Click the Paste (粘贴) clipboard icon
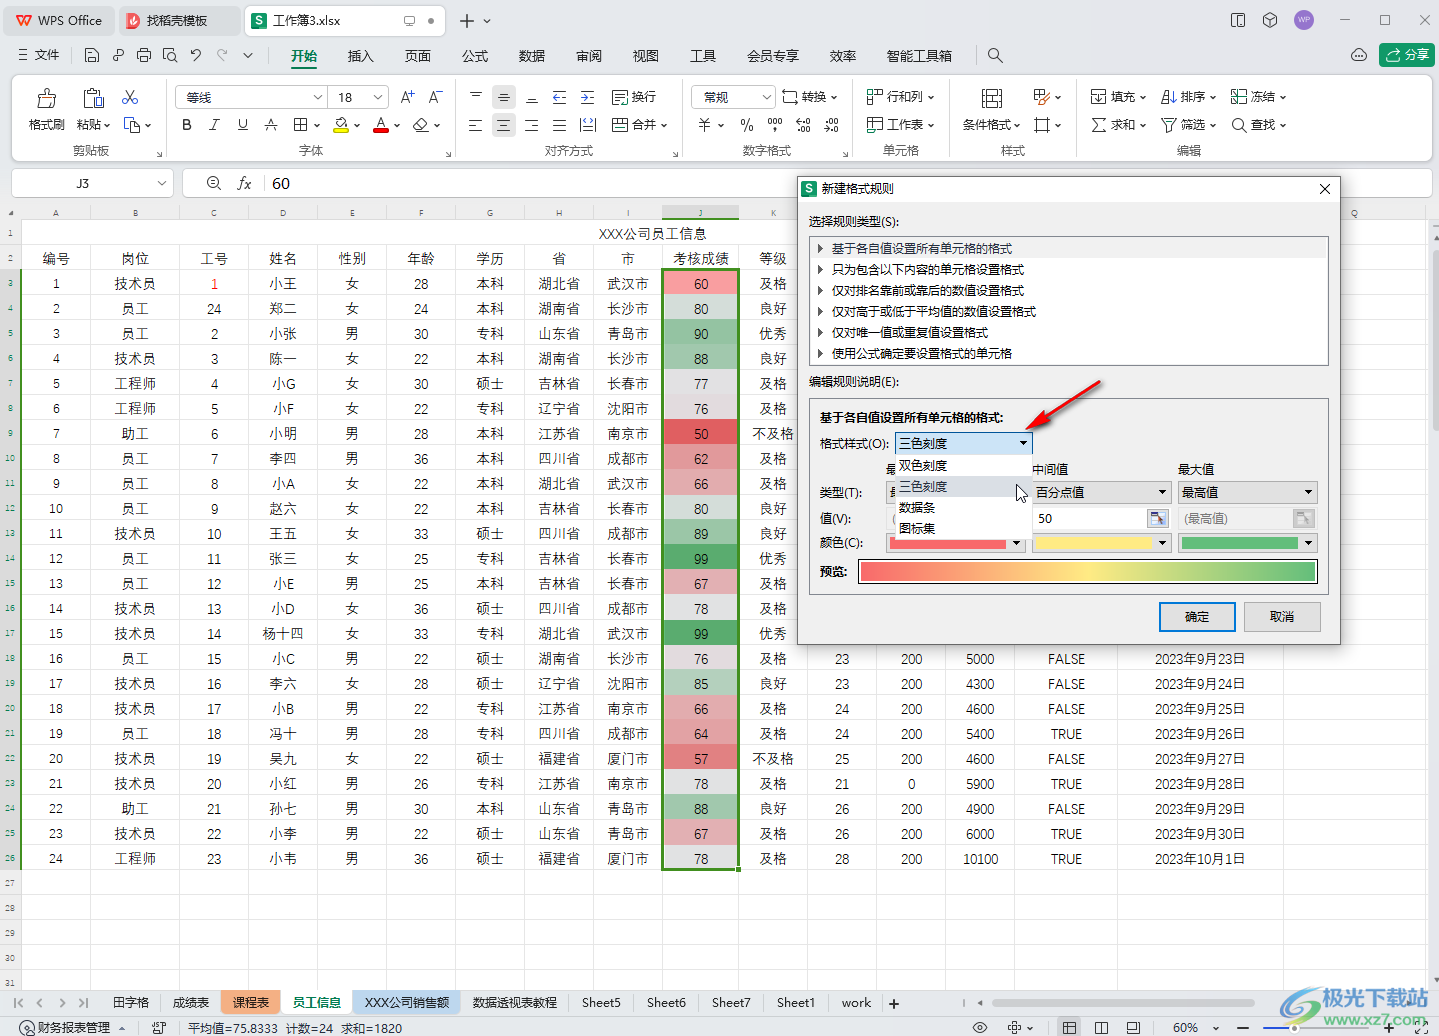This screenshot has width=1439, height=1036. tap(93, 98)
